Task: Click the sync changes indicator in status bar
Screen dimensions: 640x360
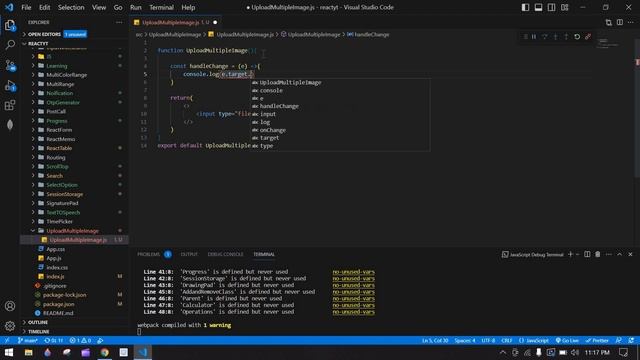Action: tap(54, 340)
